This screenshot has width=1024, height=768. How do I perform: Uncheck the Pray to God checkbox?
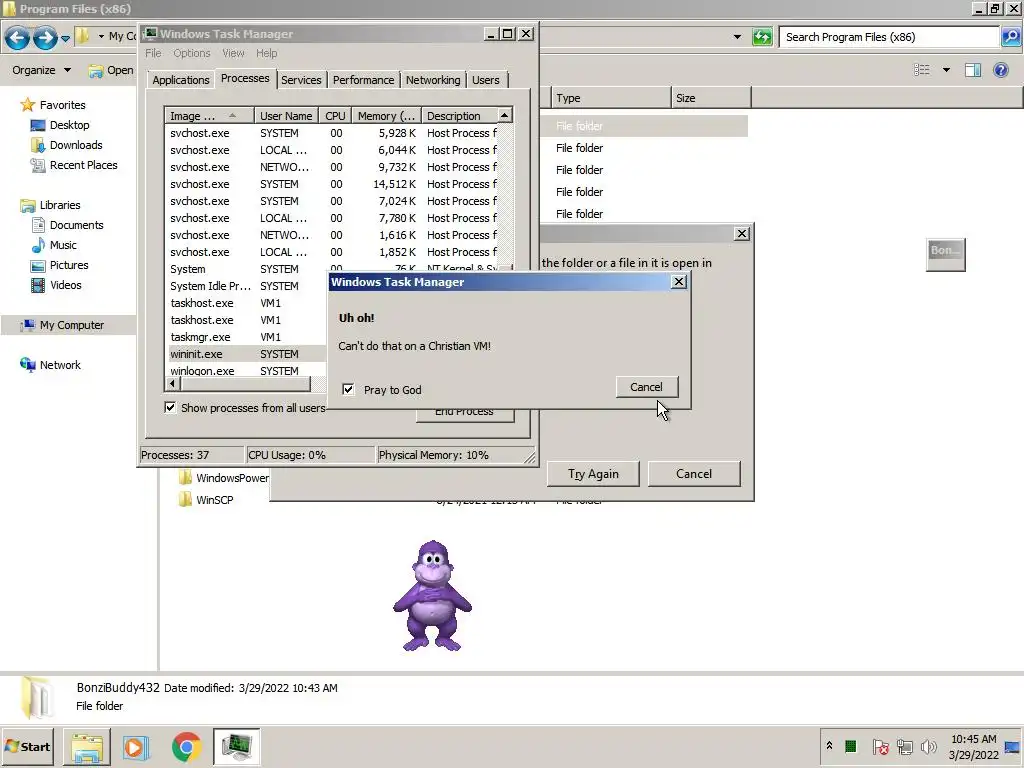[348, 389]
